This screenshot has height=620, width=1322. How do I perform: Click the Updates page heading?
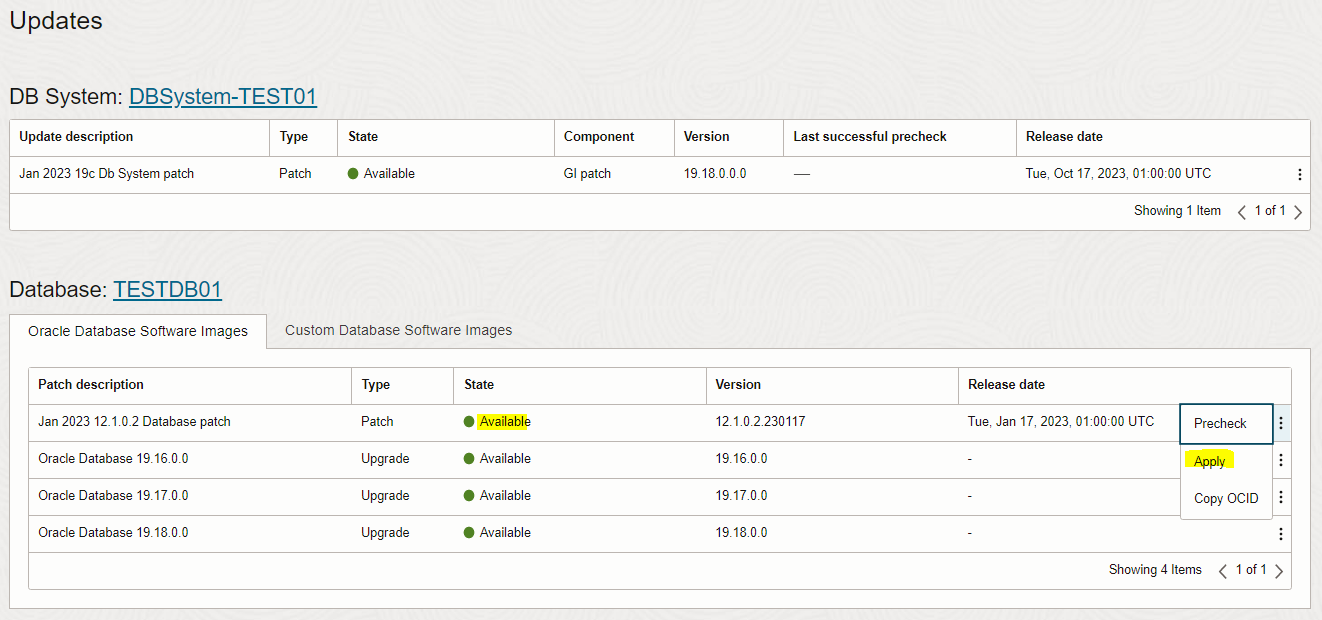point(56,20)
